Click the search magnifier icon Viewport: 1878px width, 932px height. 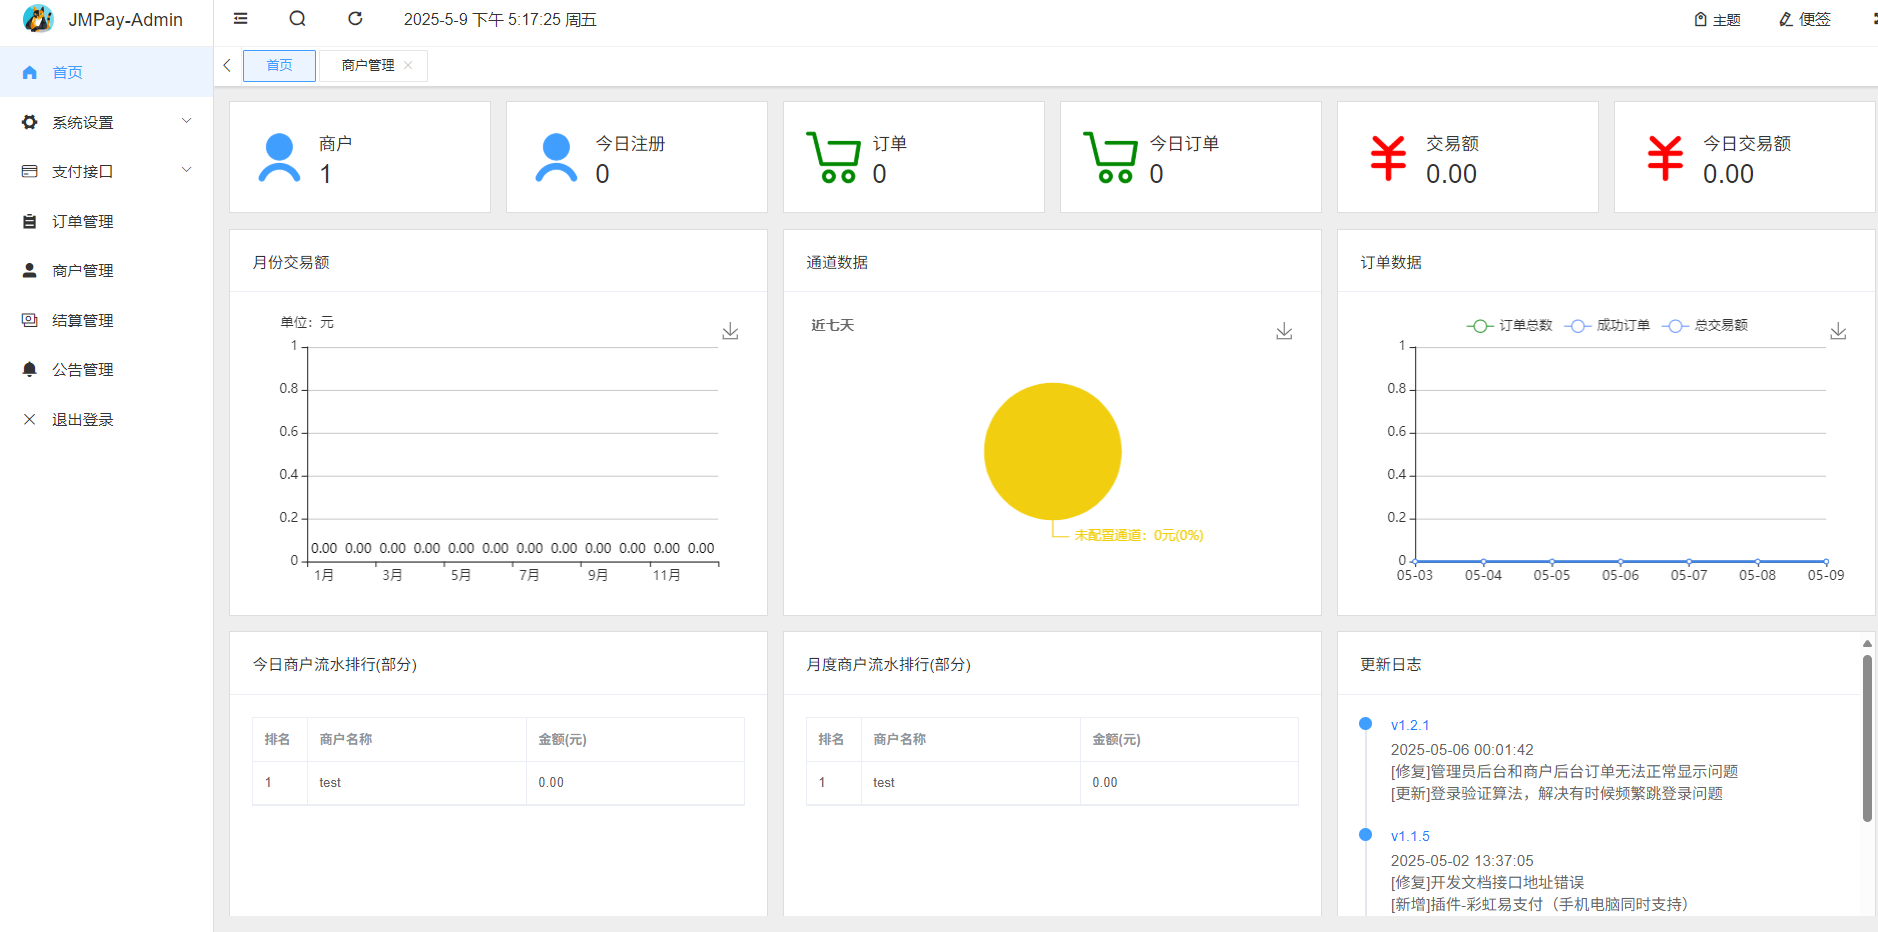[x=297, y=19]
